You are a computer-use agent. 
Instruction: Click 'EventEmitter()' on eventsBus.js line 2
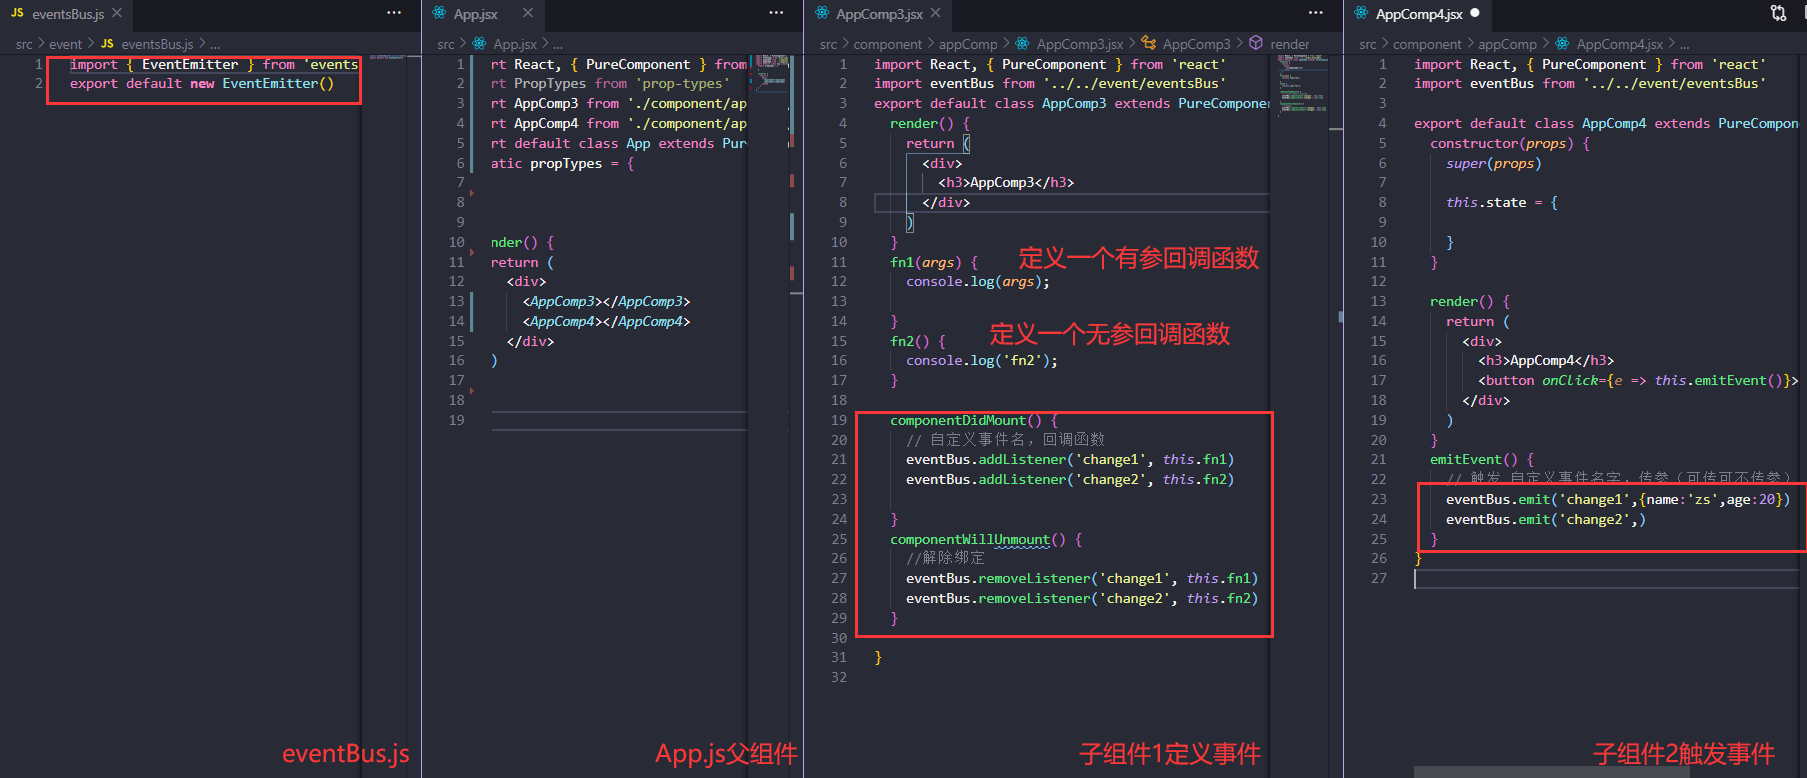click(278, 83)
